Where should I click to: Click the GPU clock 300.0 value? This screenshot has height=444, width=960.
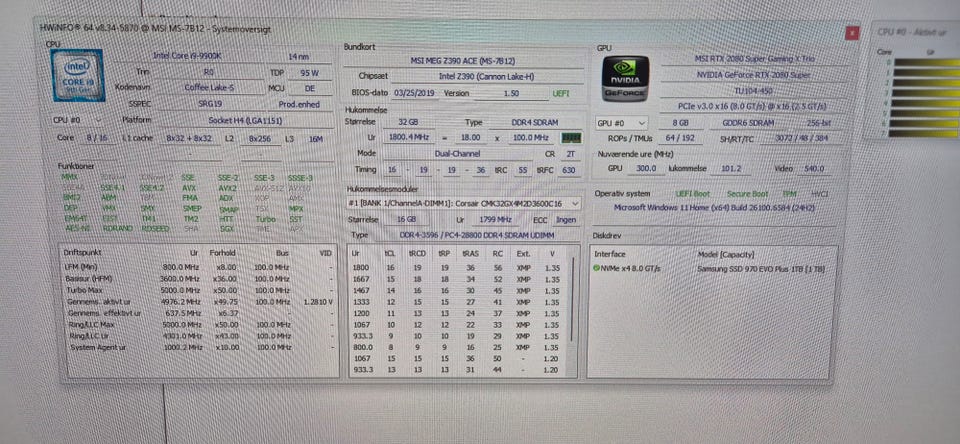click(x=645, y=168)
